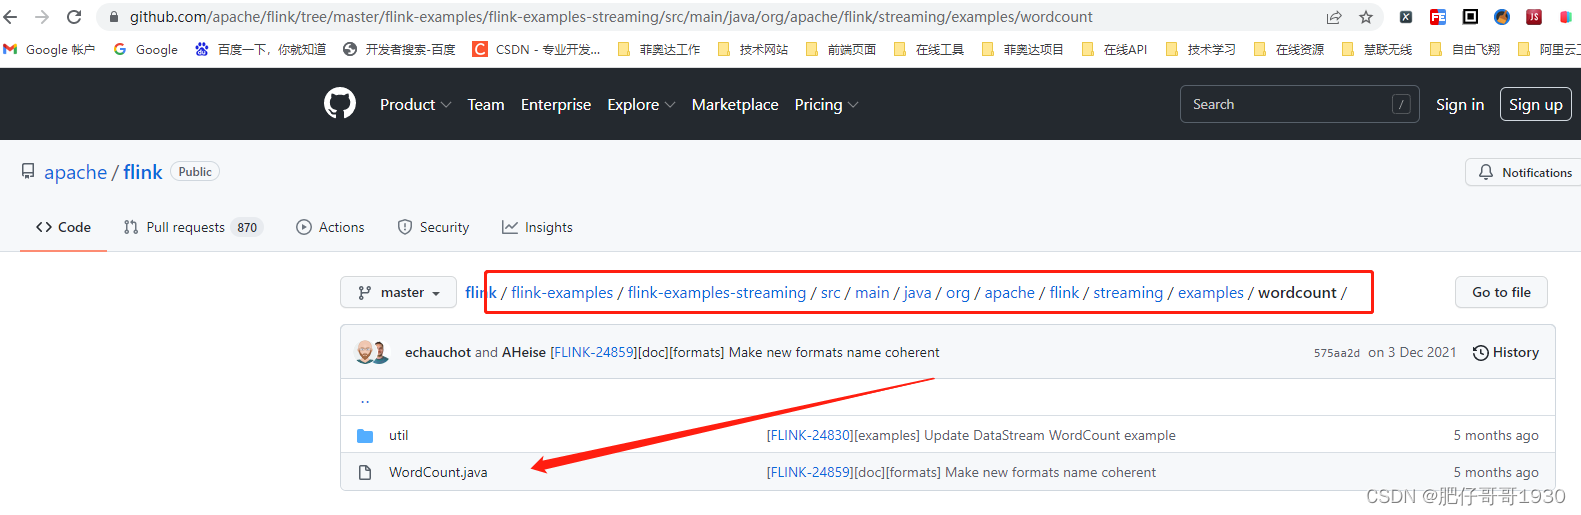The height and width of the screenshot is (515, 1581).
Task: Switch to the Actions tab
Action: pos(330,227)
